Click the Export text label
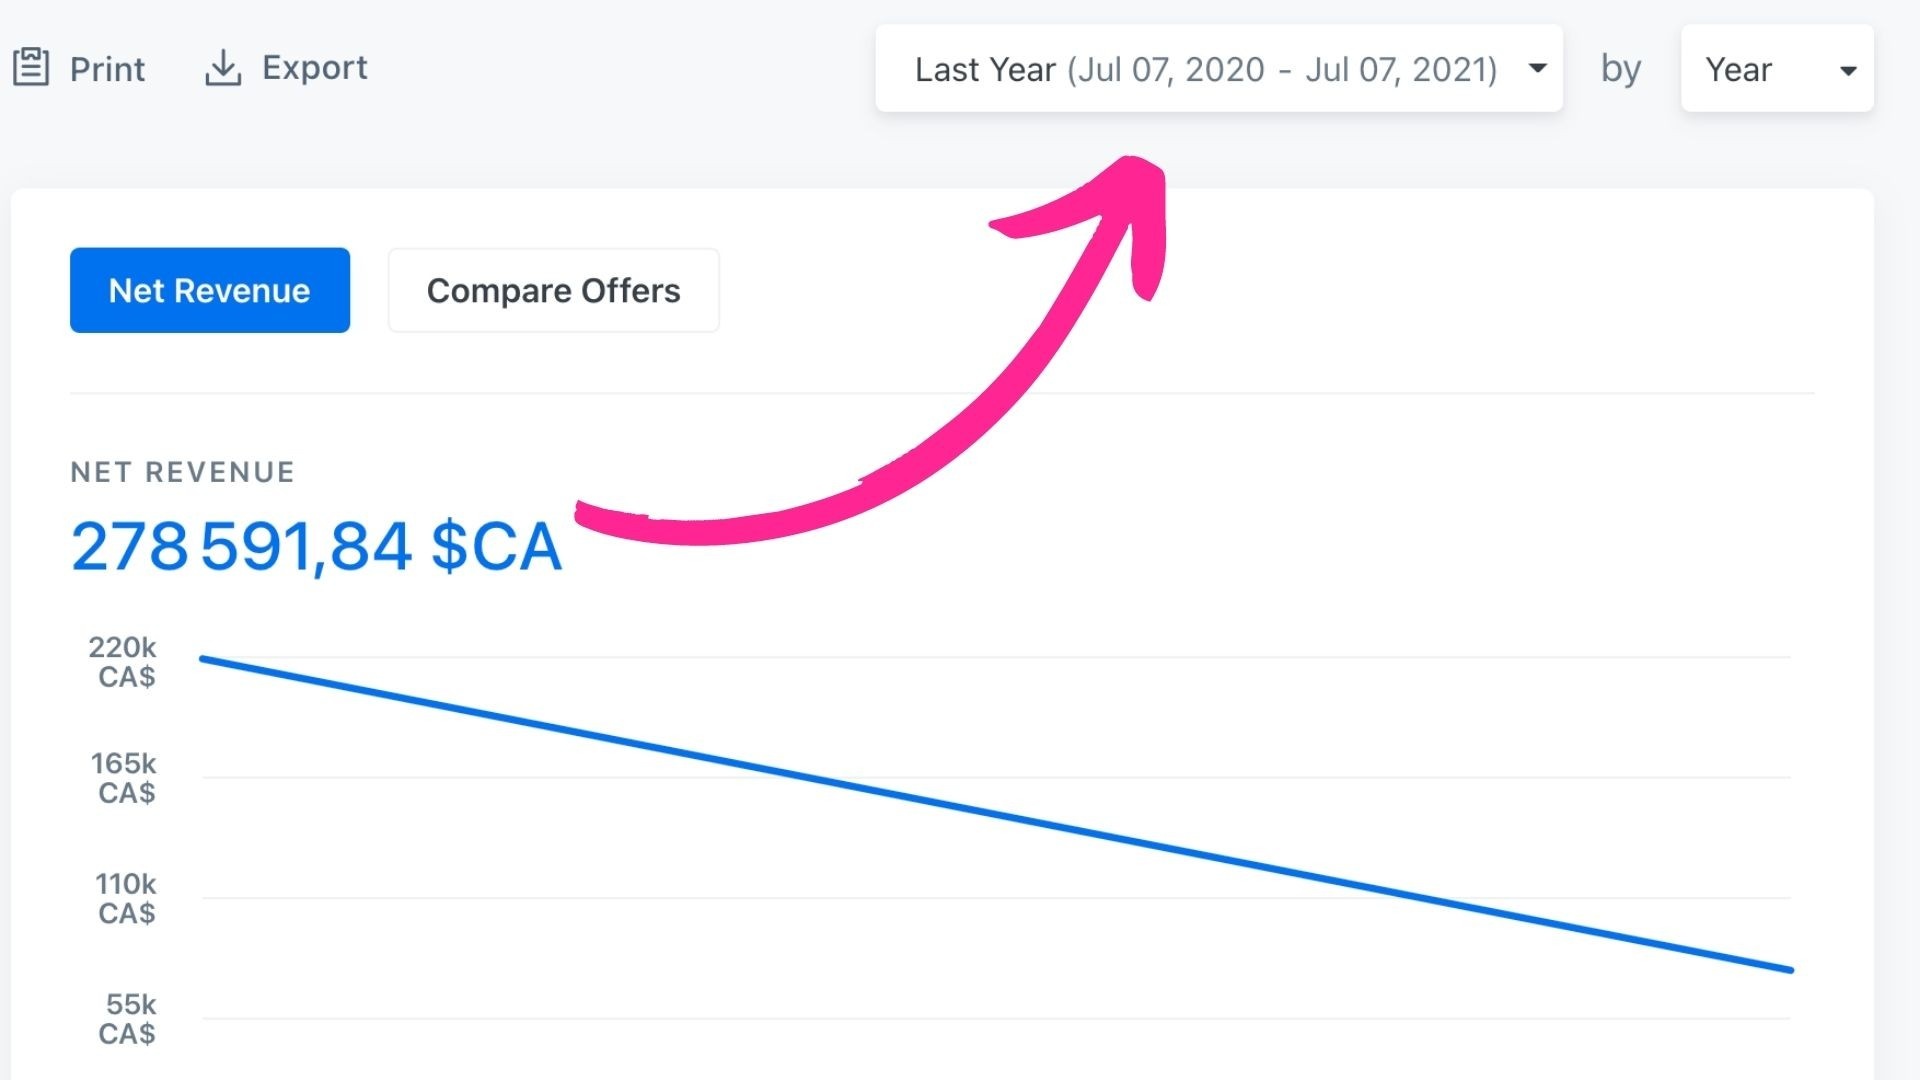 pyautogui.click(x=315, y=68)
